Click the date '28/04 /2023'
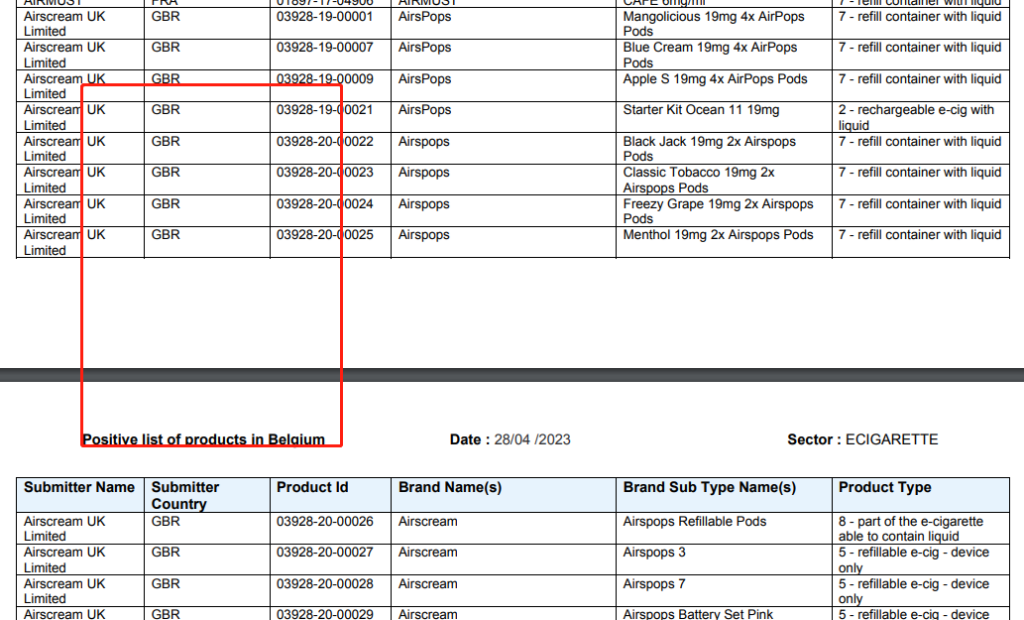The height and width of the screenshot is (620, 1024). (x=532, y=439)
